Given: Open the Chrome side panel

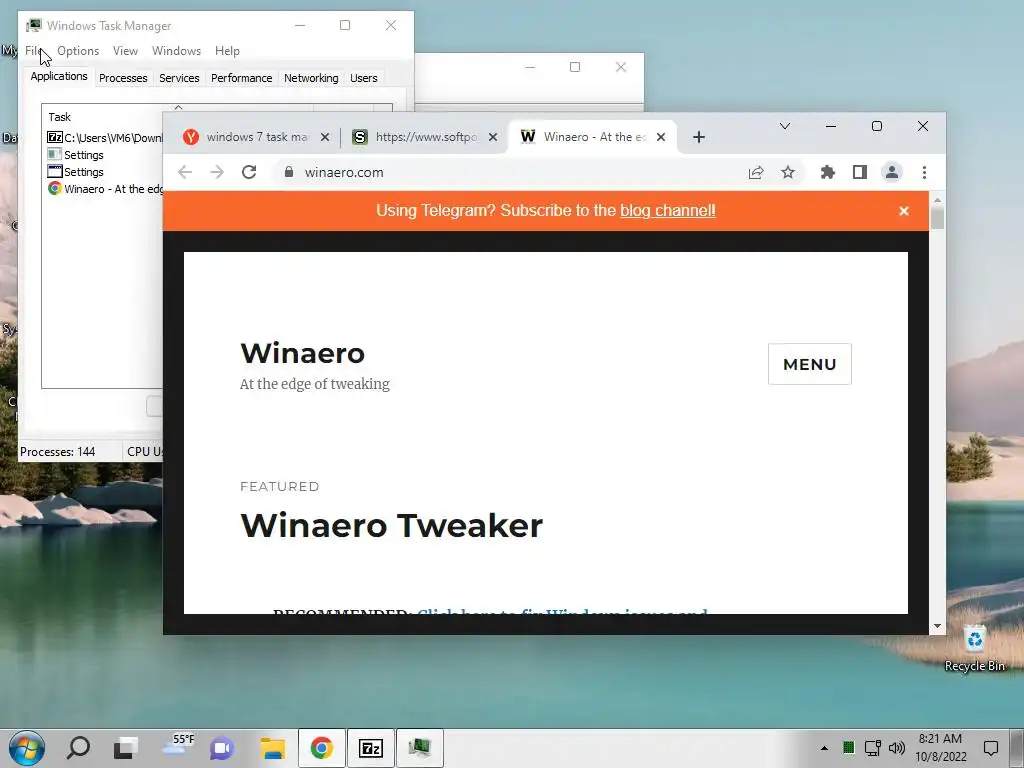Looking at the screenshot, I should pos(859,172).
